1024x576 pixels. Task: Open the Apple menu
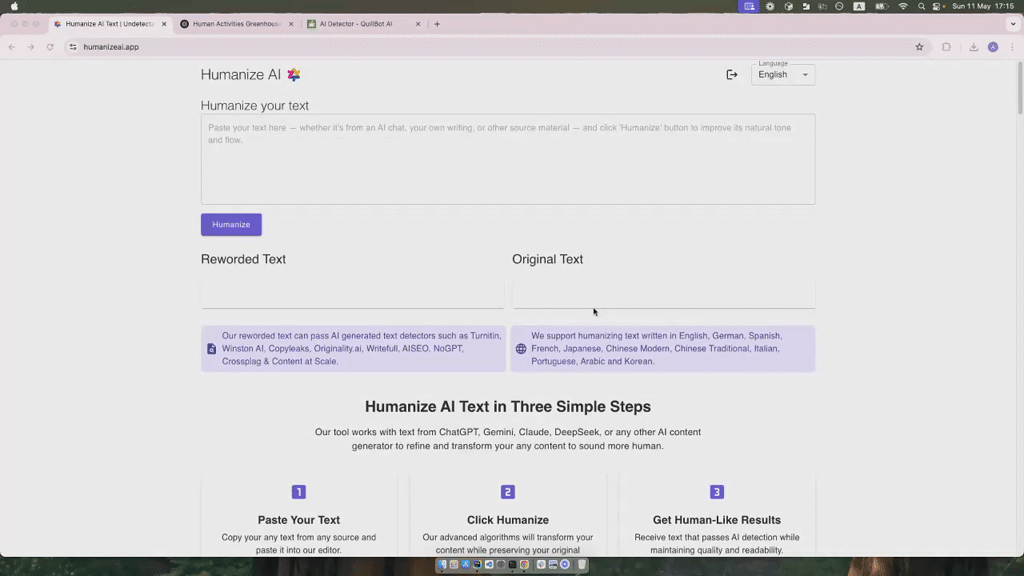14,6
